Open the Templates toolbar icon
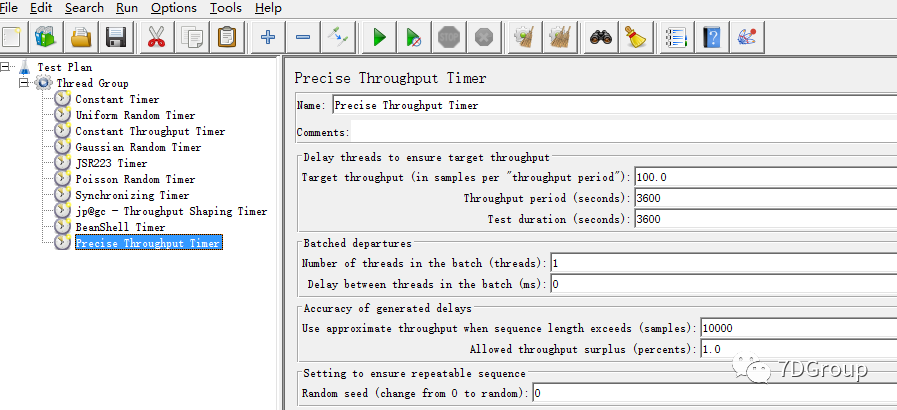 click(45, 38)
